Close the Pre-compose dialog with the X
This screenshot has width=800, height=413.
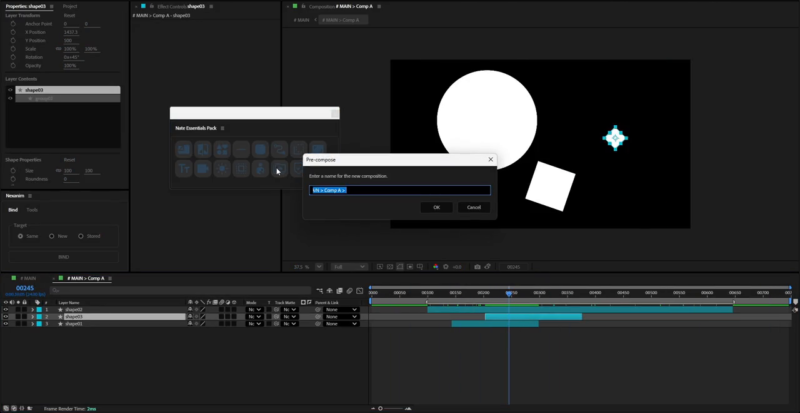(490, 159)
